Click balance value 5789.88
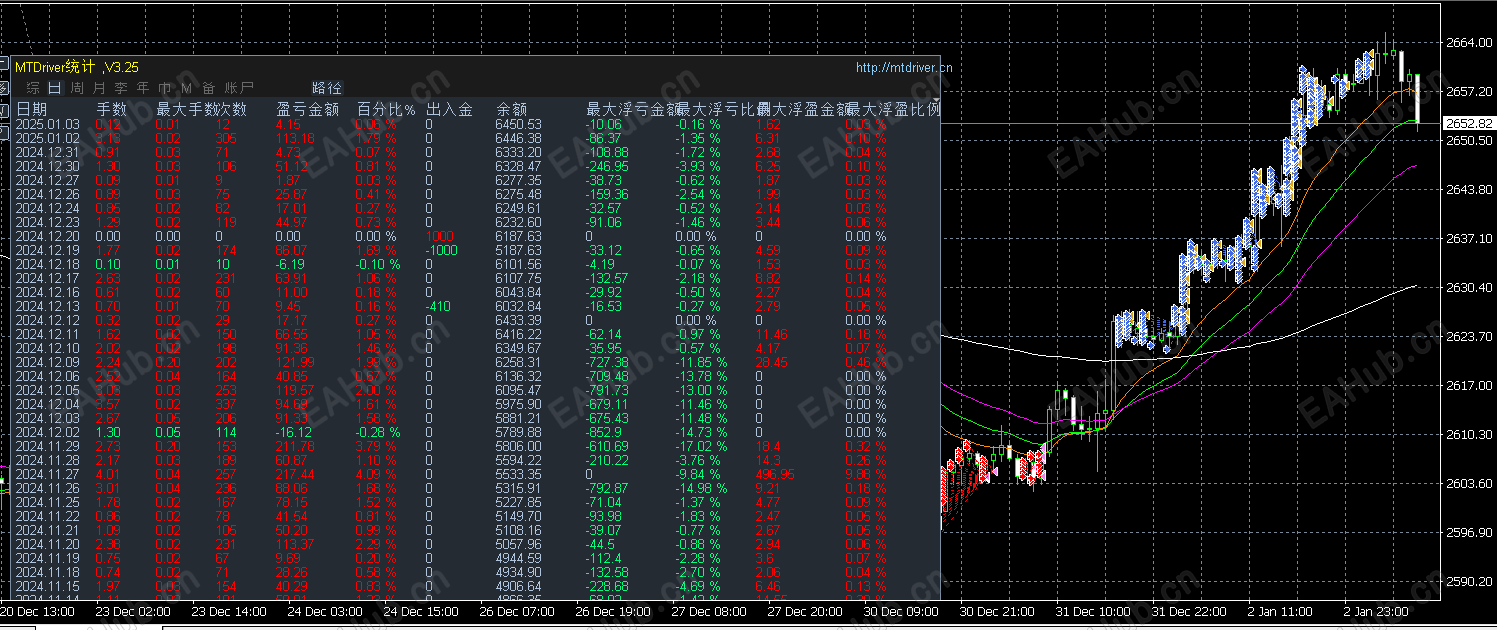This screenshot has width=1497, height=630. pyautogui.click(x=518, y=432)
